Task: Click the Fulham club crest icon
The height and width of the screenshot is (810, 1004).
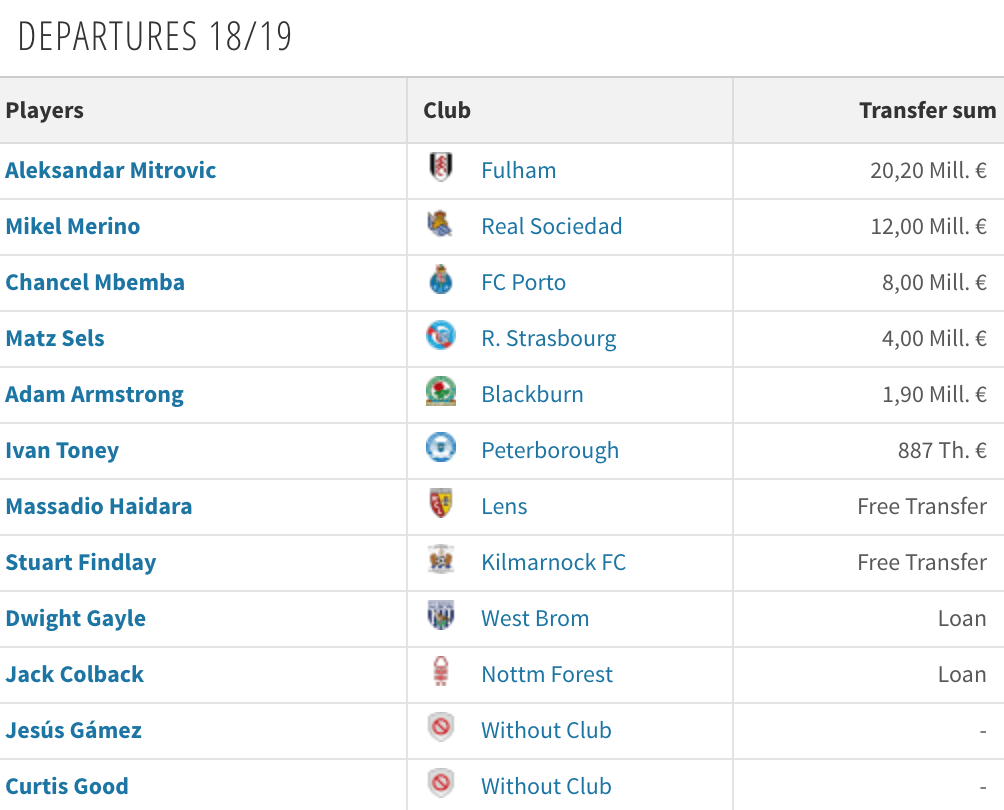Action: 440,168
